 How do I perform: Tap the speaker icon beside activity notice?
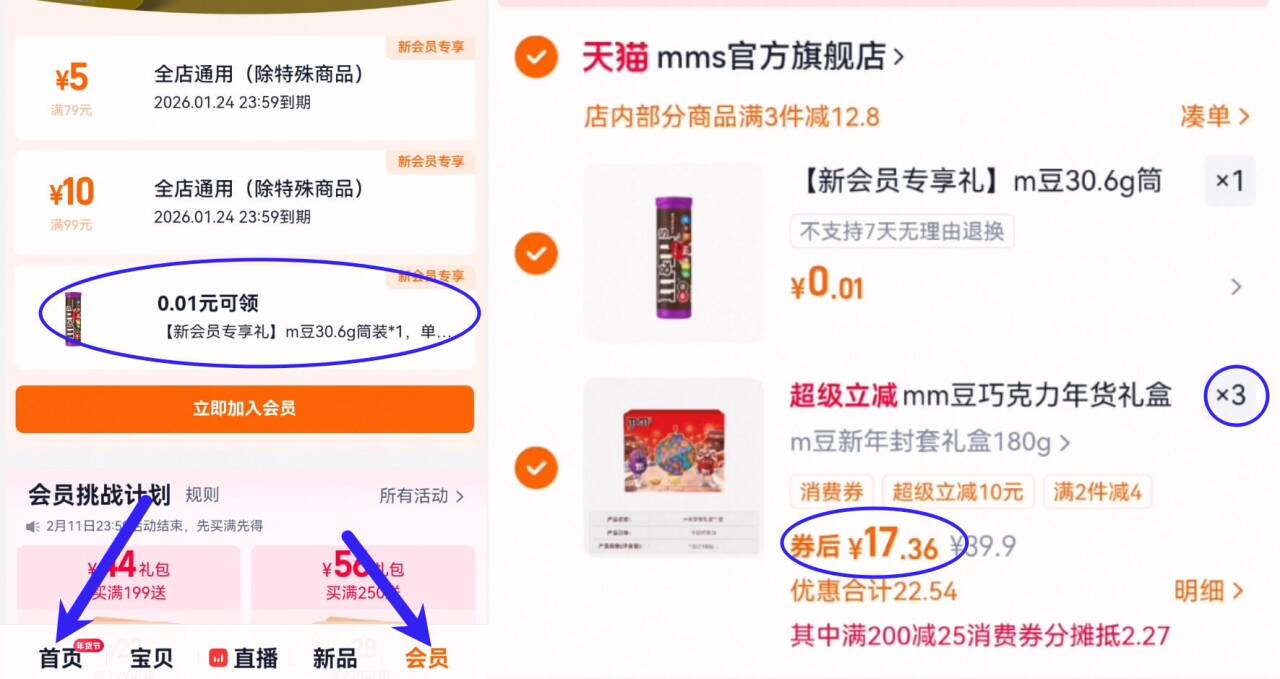33,525
